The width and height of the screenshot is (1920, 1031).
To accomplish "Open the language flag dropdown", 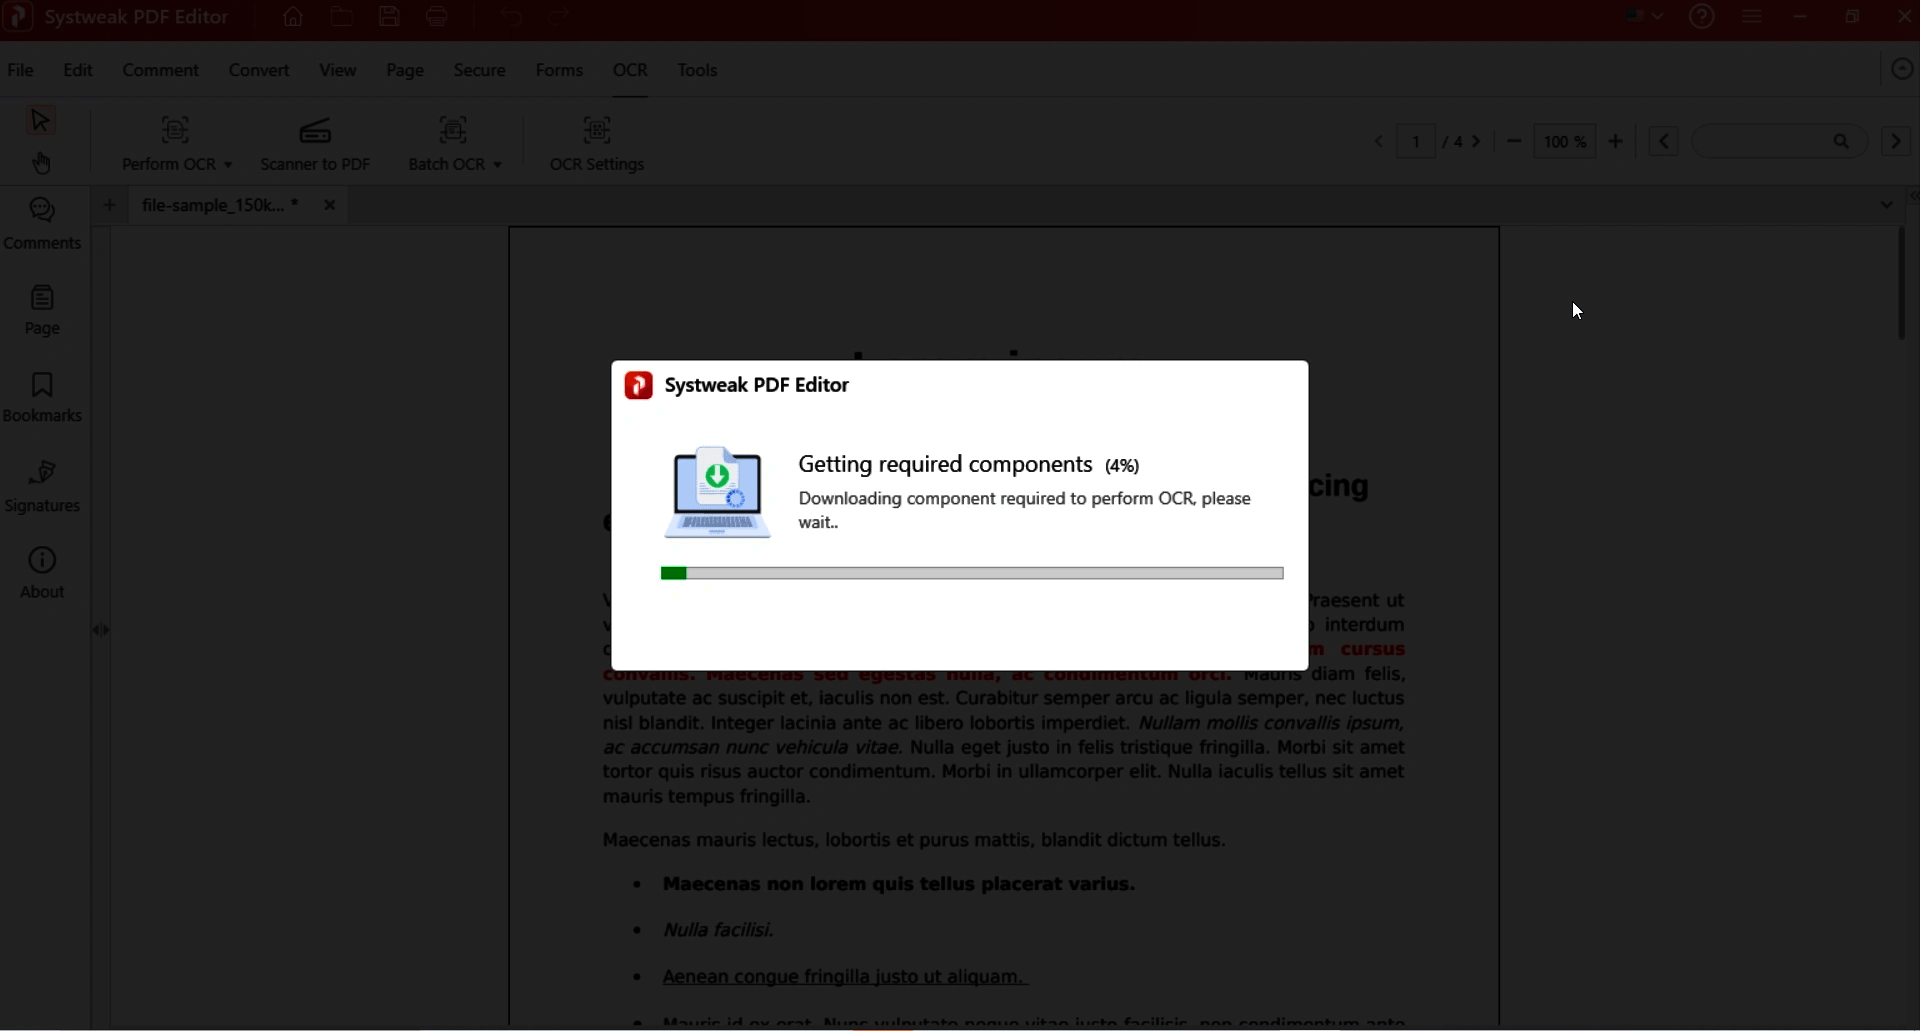I will click(1645, 17).
